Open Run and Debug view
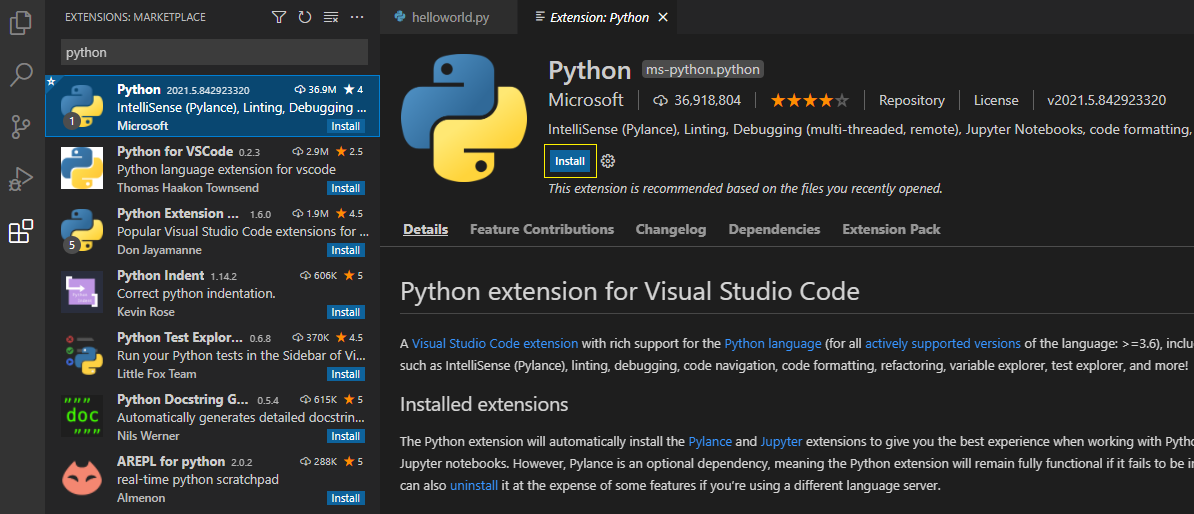Image resolution: width=1194 pixels, height=514 pixels. (x=21, y=180)
